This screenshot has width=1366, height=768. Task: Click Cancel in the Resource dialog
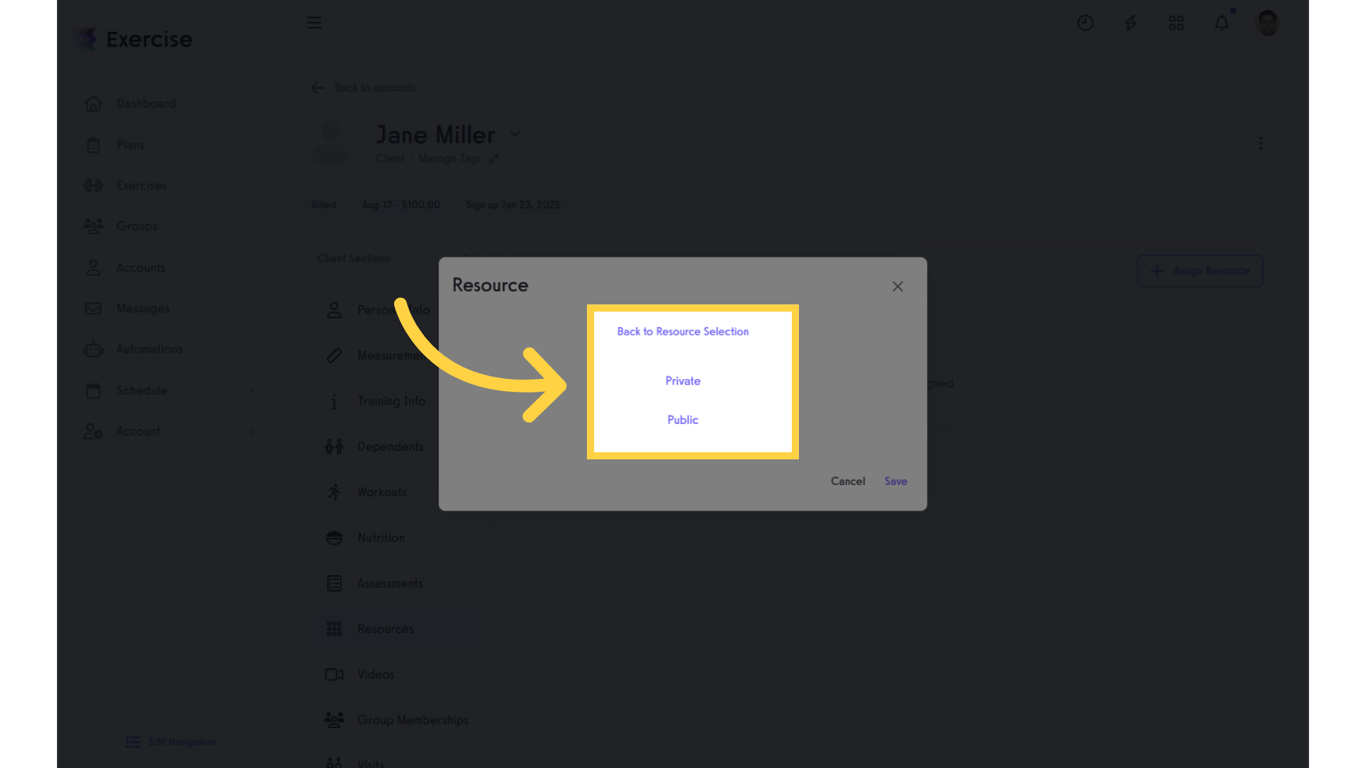(x=848, y=481)
